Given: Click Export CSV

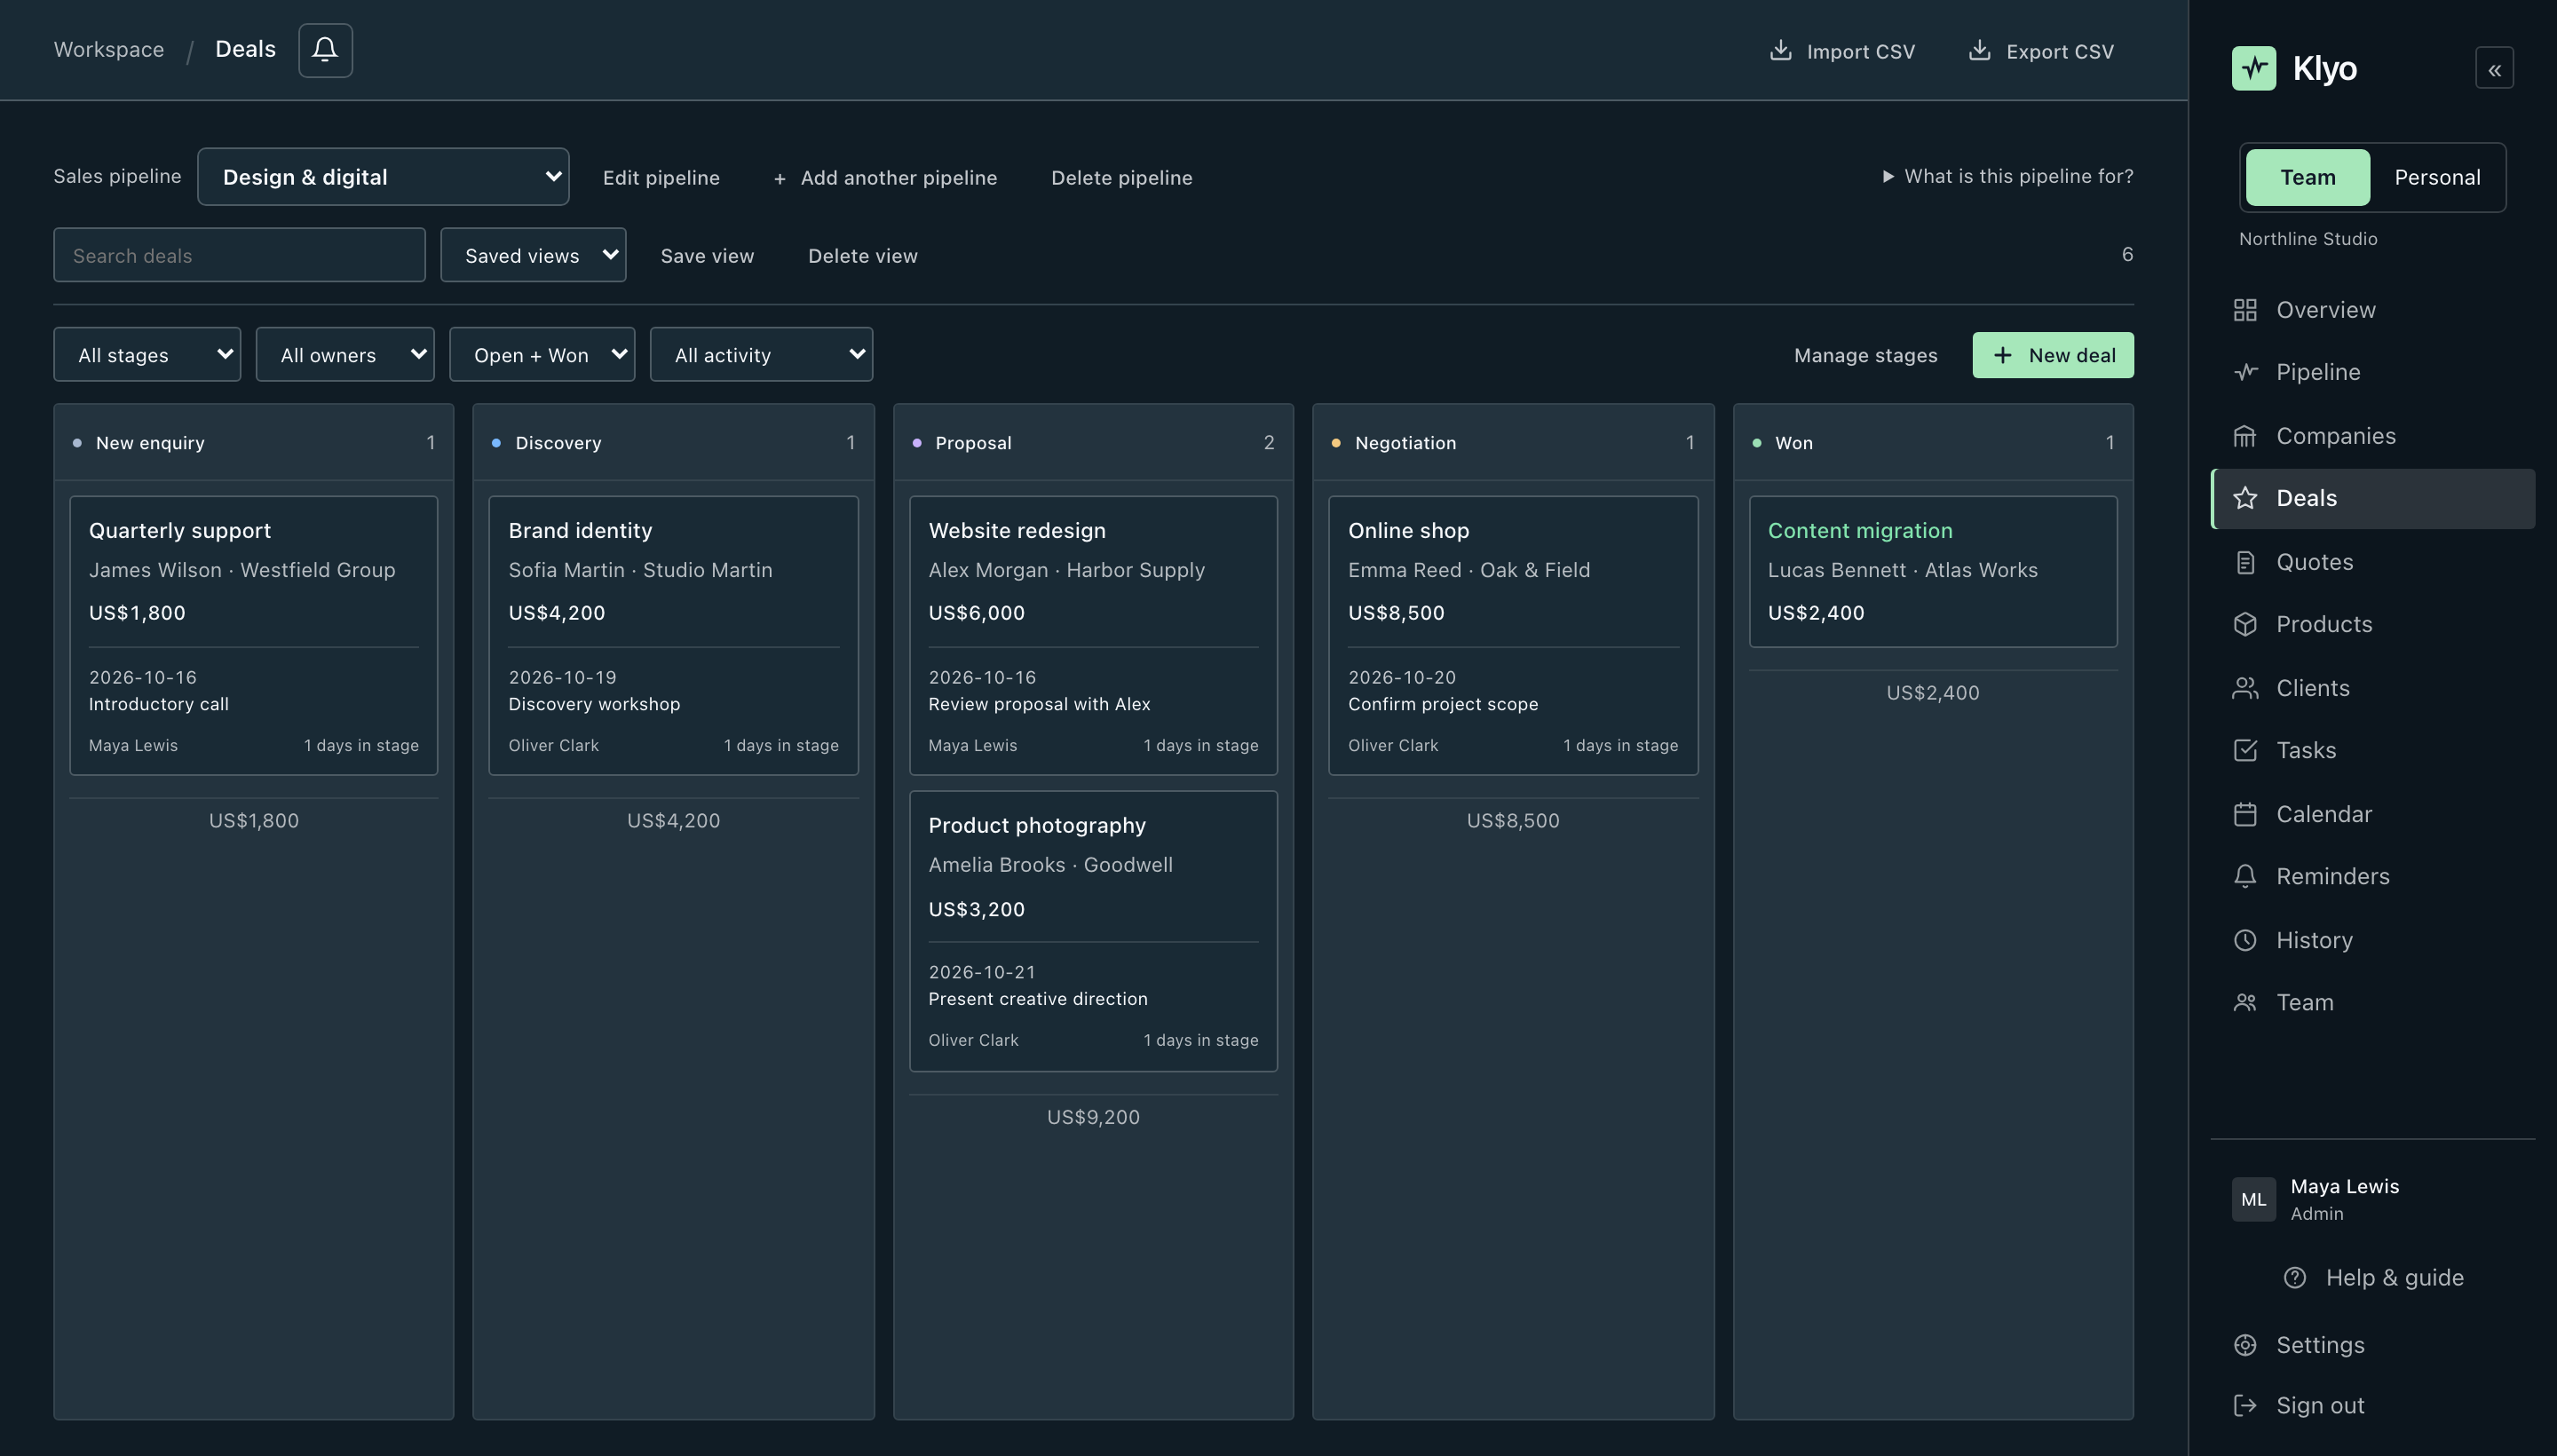Looking at the screenshot, I should point(2041,51).
